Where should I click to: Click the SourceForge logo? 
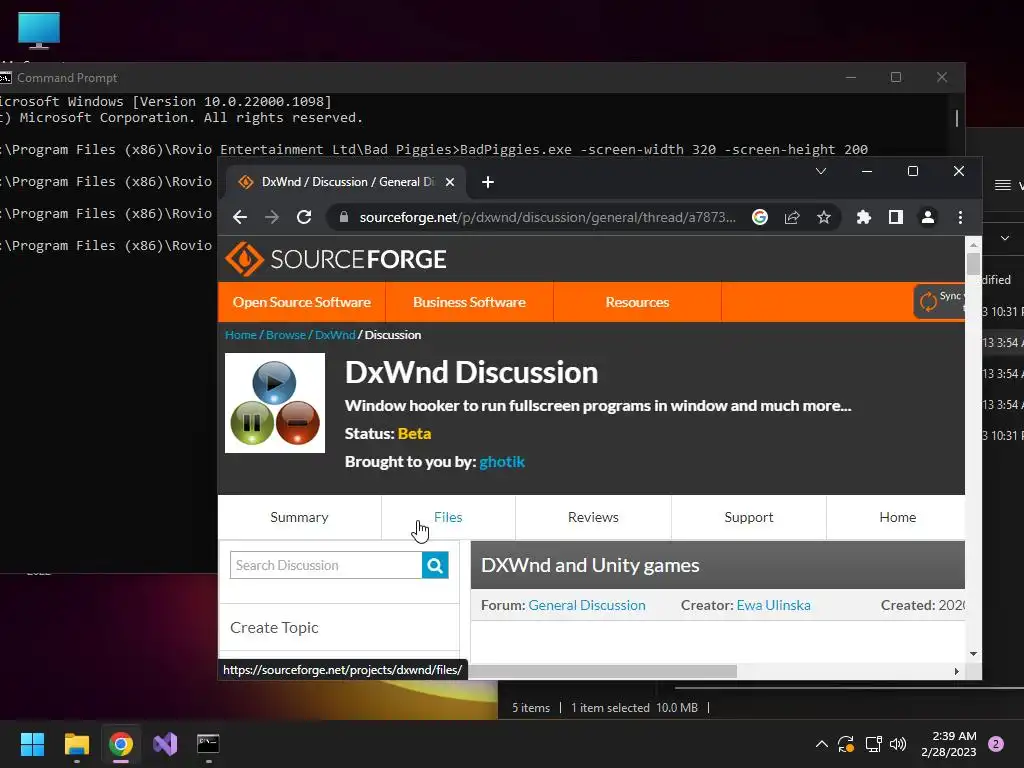[336, 259]
